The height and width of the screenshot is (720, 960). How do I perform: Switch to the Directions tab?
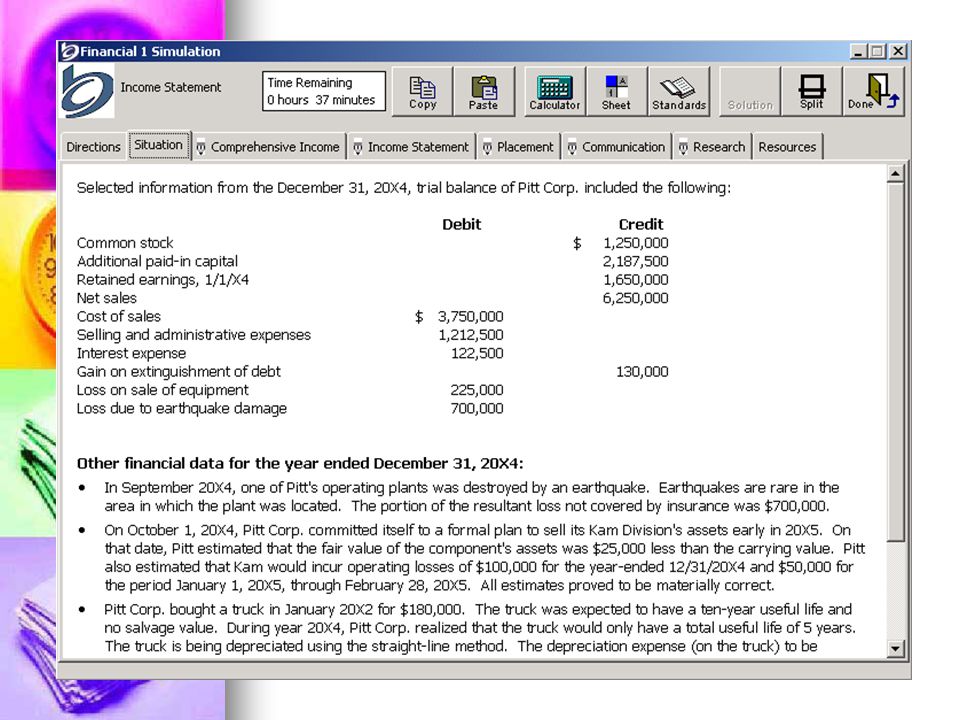pyautogui.click(x=94, y=147)
